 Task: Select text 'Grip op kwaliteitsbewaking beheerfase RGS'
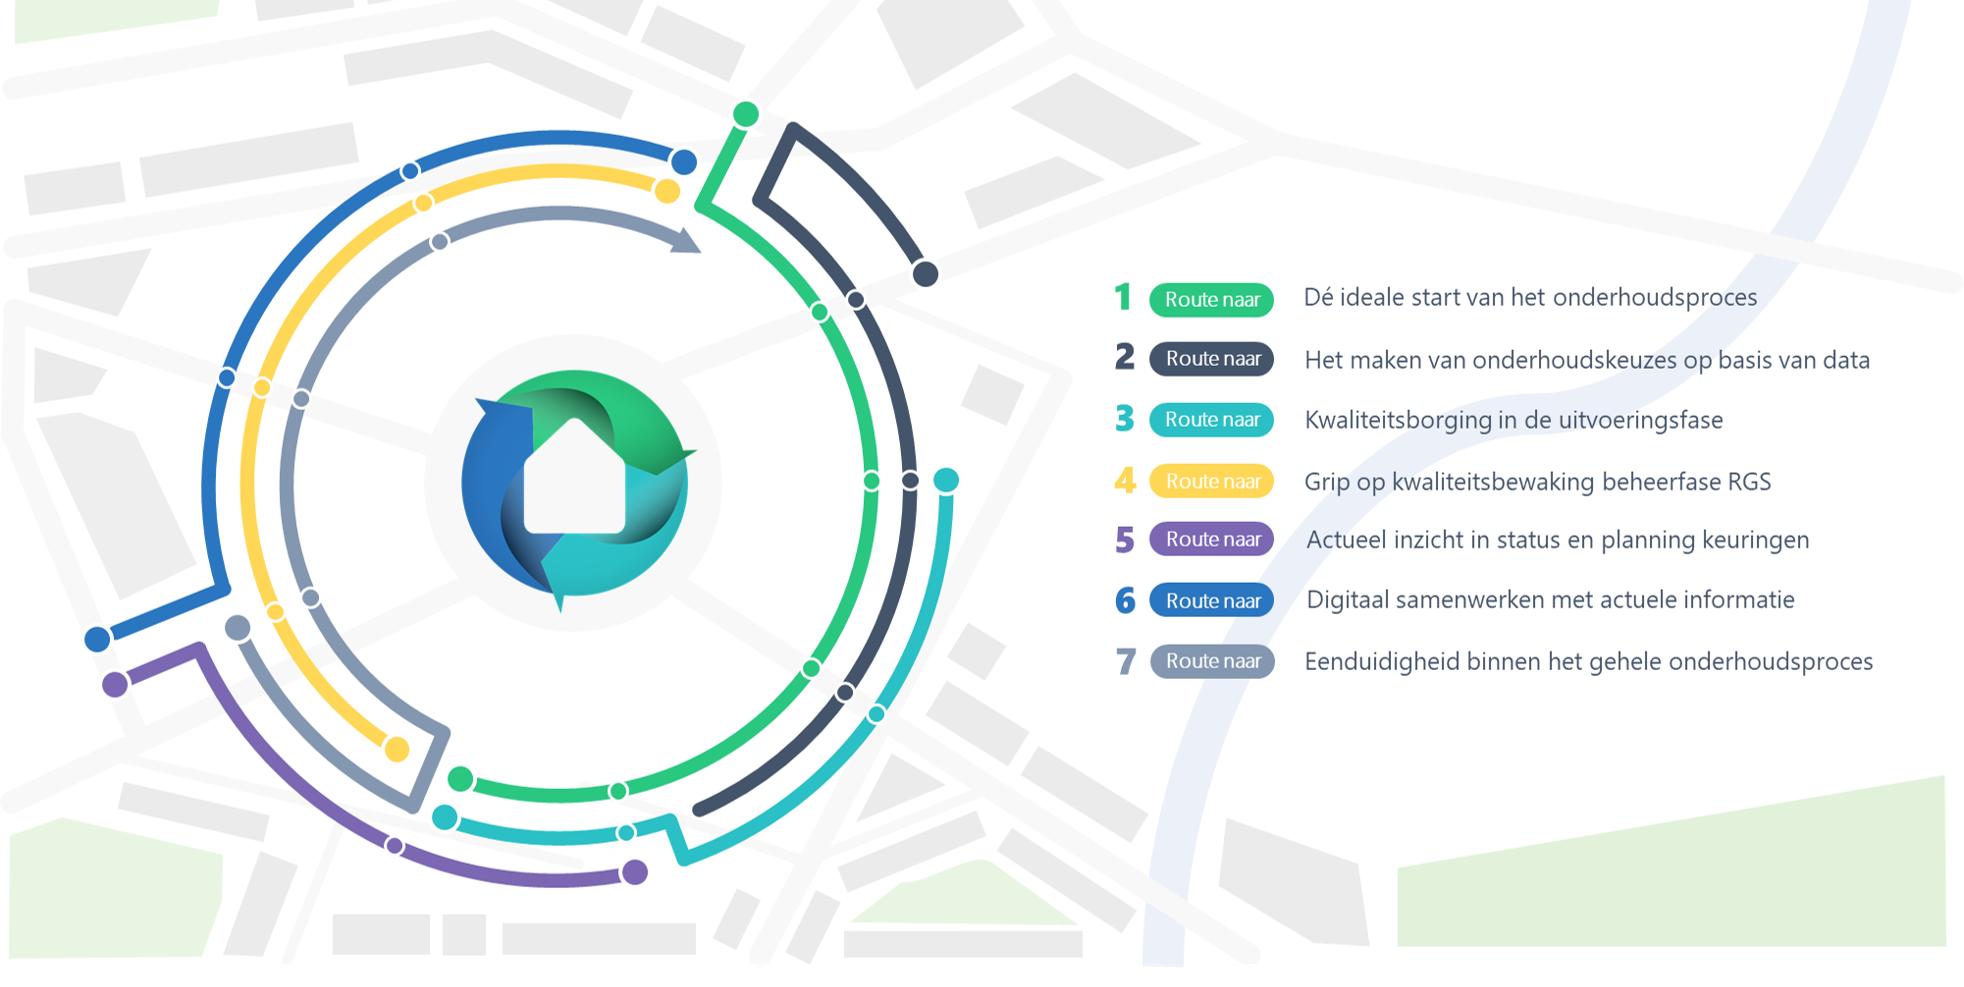tap(1538, 482)
